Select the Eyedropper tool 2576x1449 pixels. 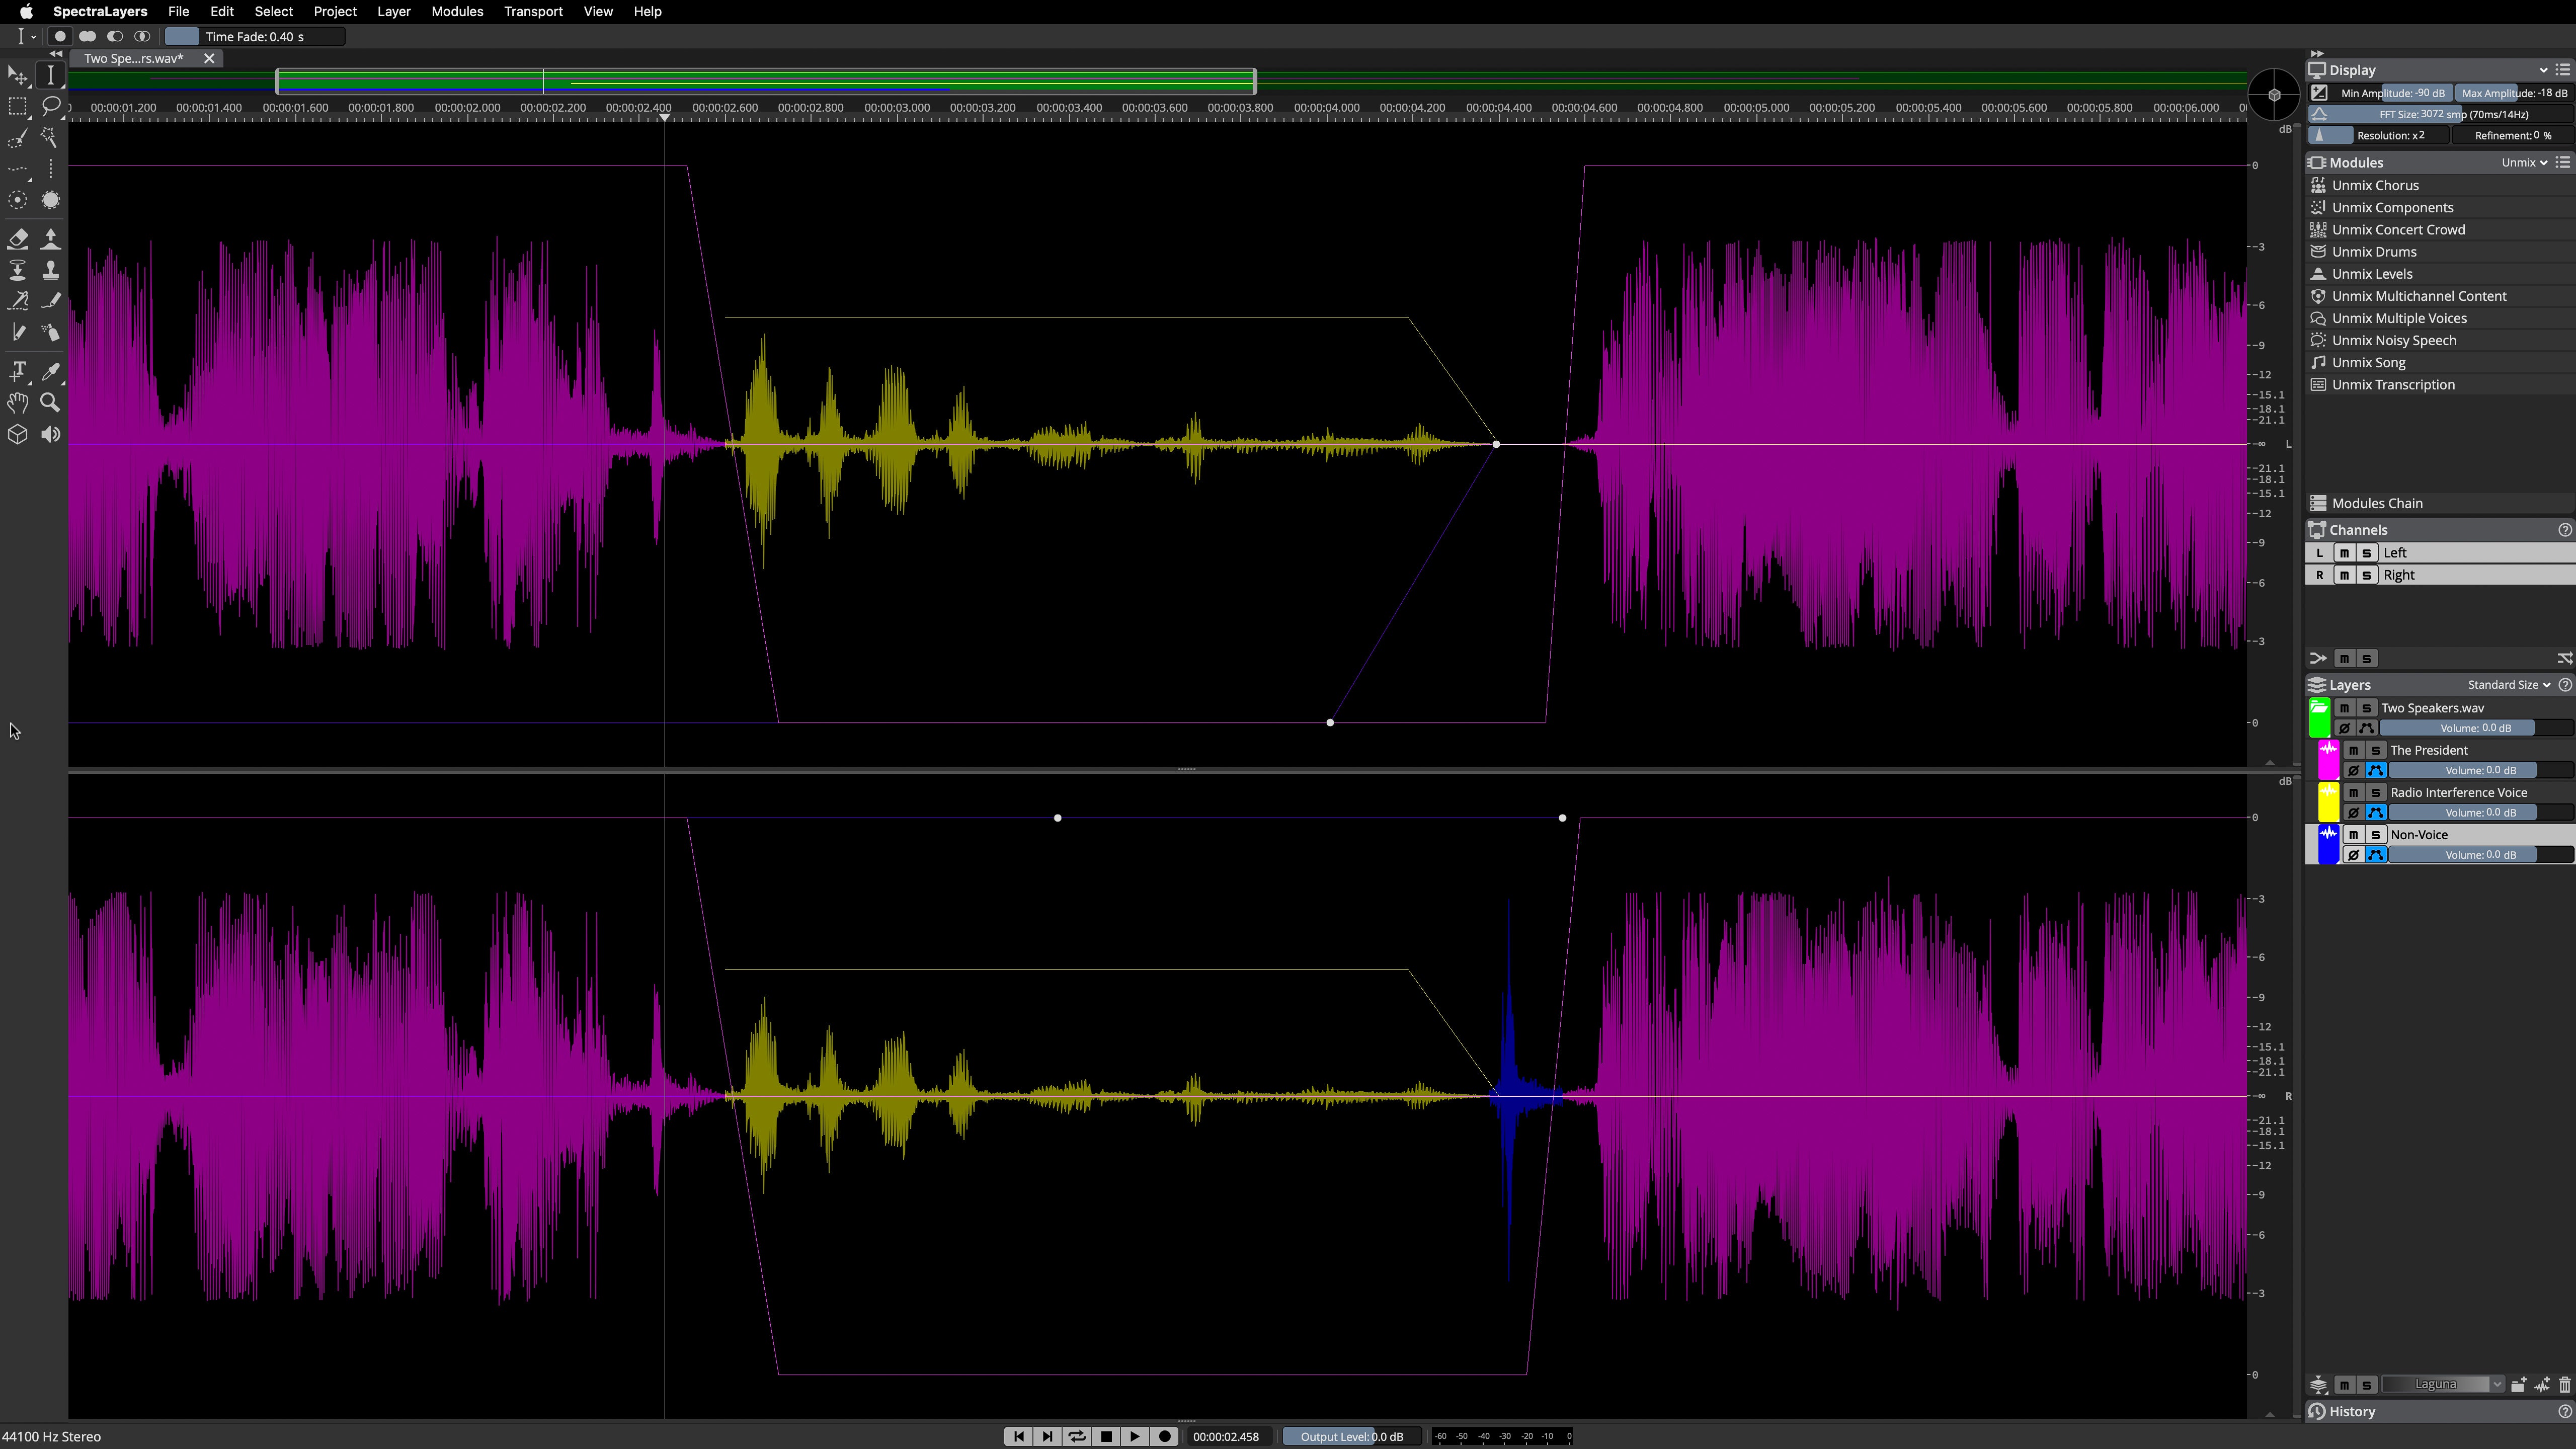[50, 371]
